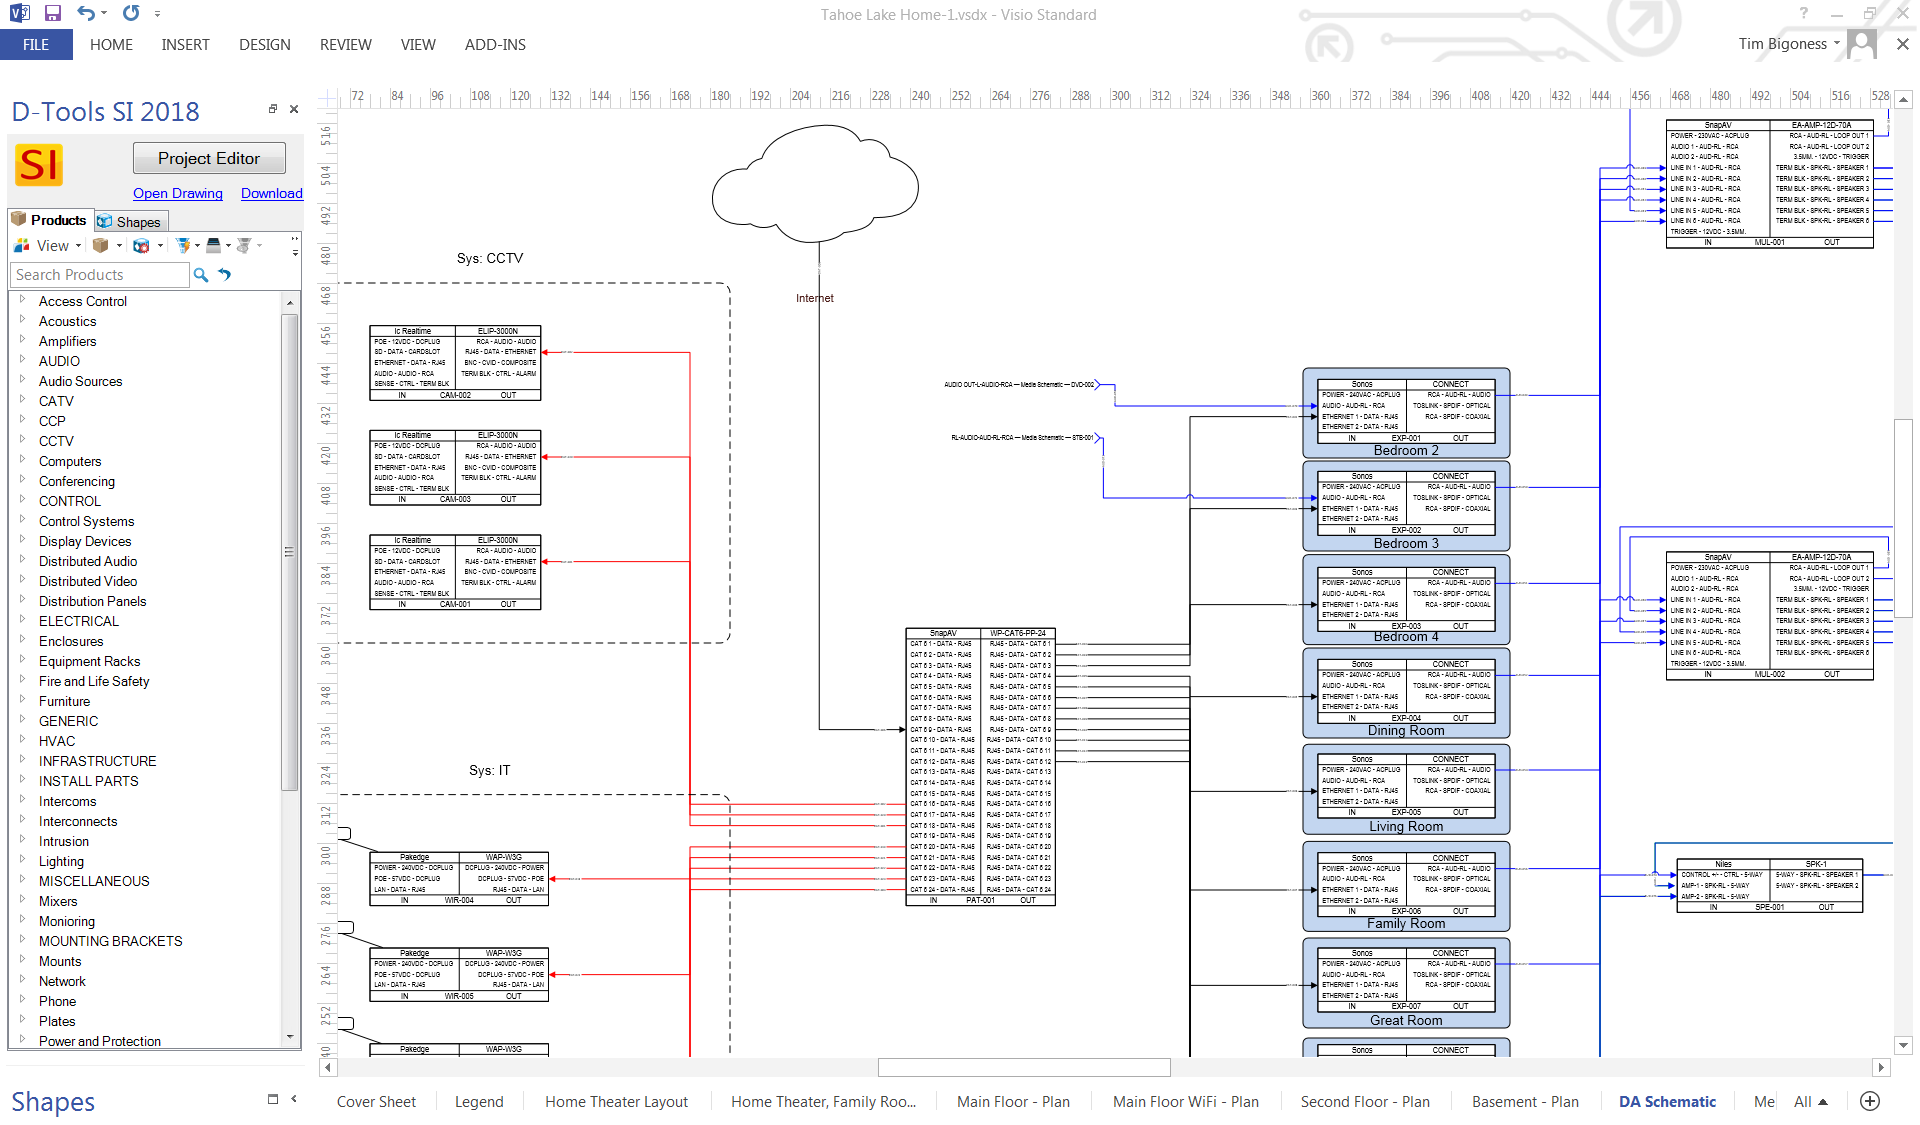Screen dimensions: 1920x1125
Task: Expand the CONTROL product category
Action: click(24, 501)
